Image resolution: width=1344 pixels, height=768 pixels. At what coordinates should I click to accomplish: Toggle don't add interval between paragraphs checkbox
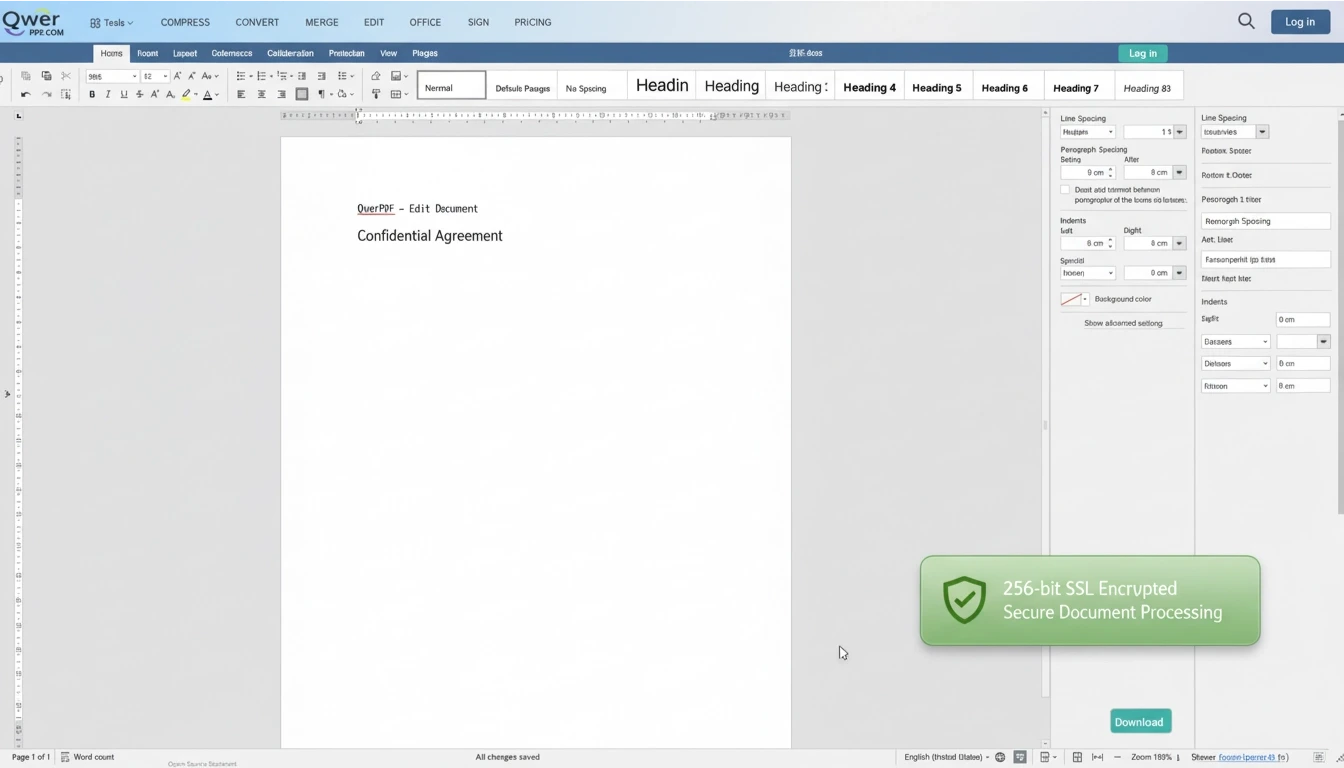coord(1065,189)
